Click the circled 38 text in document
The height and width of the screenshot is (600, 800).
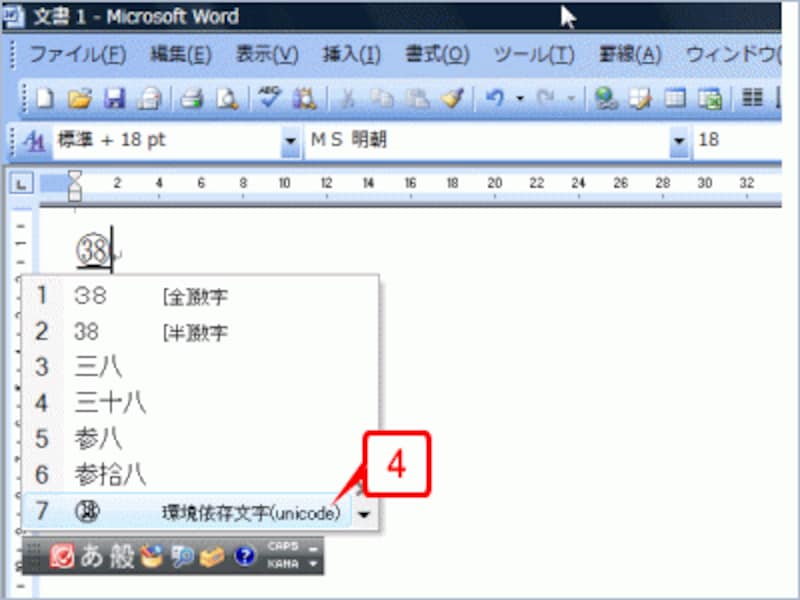(92, 250)
